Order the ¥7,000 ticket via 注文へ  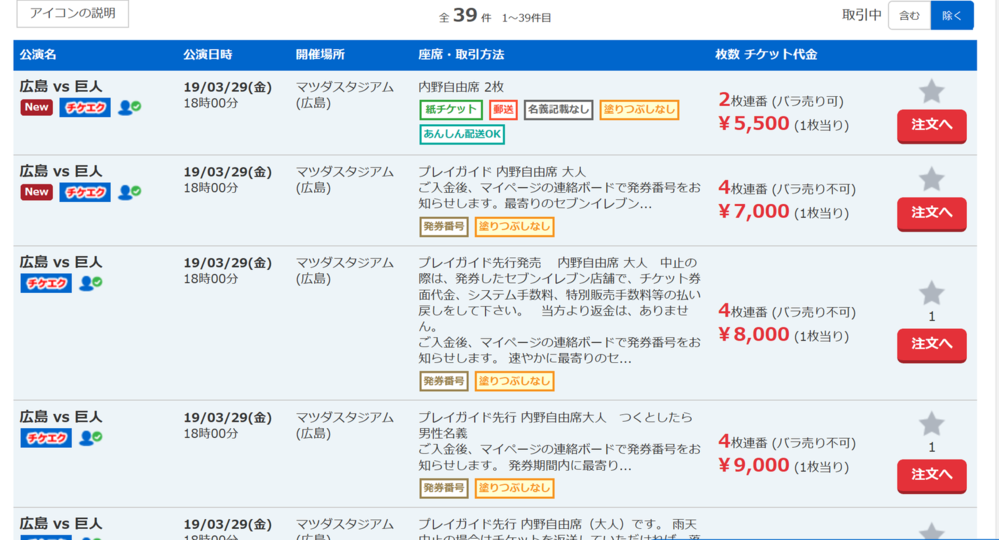point(931,213)
